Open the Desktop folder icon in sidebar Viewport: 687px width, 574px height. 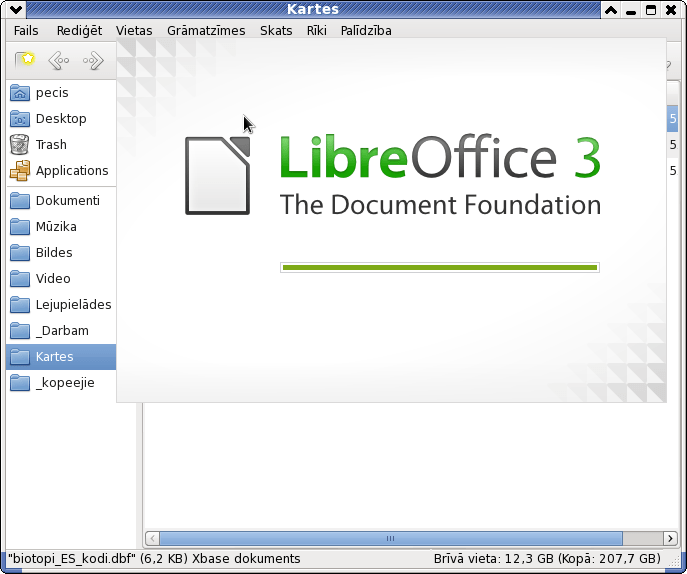coord(20,119)
